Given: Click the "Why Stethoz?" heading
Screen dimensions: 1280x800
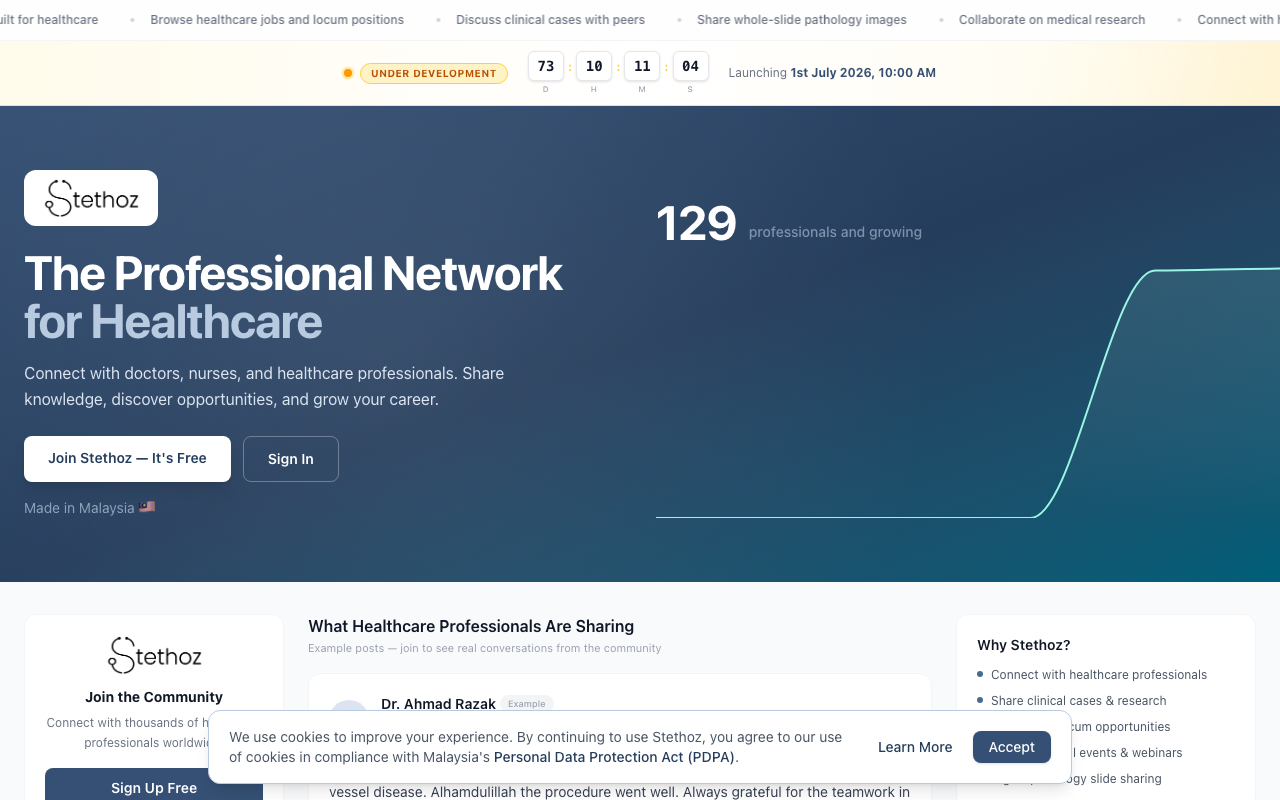Looking at the screenshot, I should 1024,645.
